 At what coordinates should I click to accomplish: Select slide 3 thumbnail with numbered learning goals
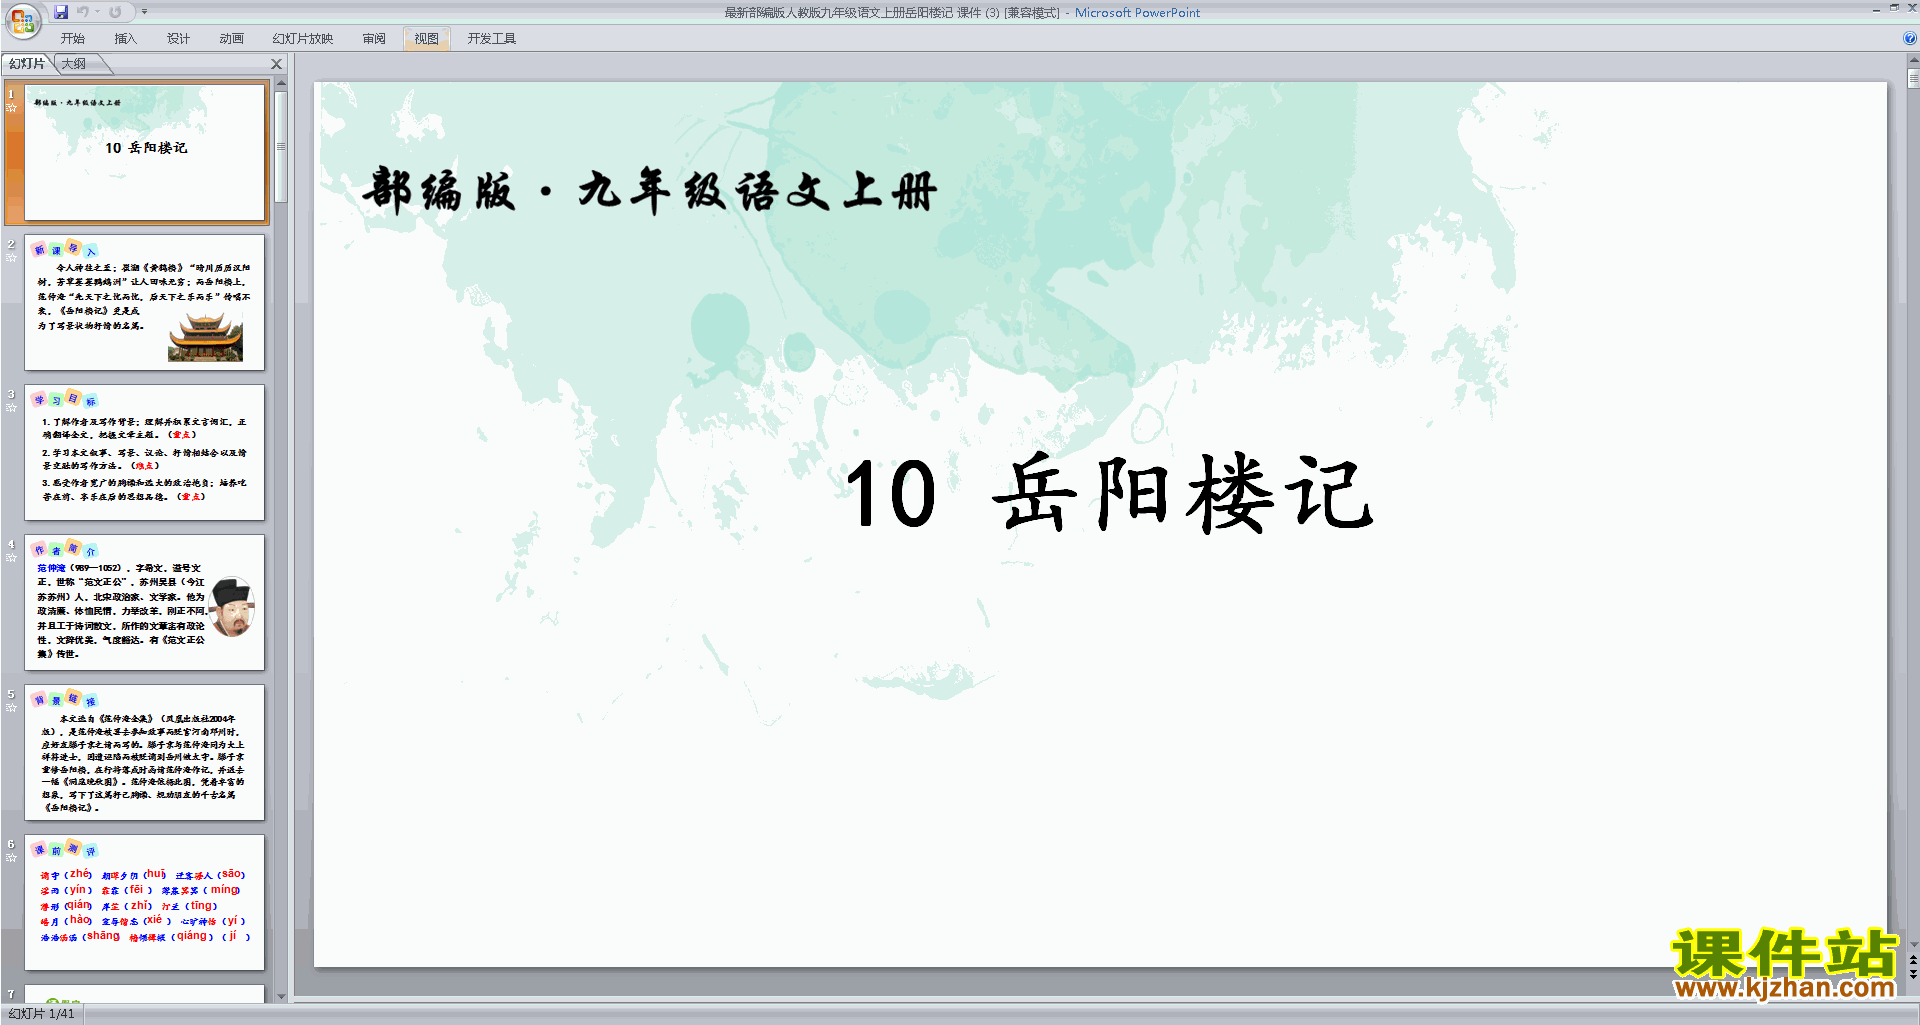[145, 452]
